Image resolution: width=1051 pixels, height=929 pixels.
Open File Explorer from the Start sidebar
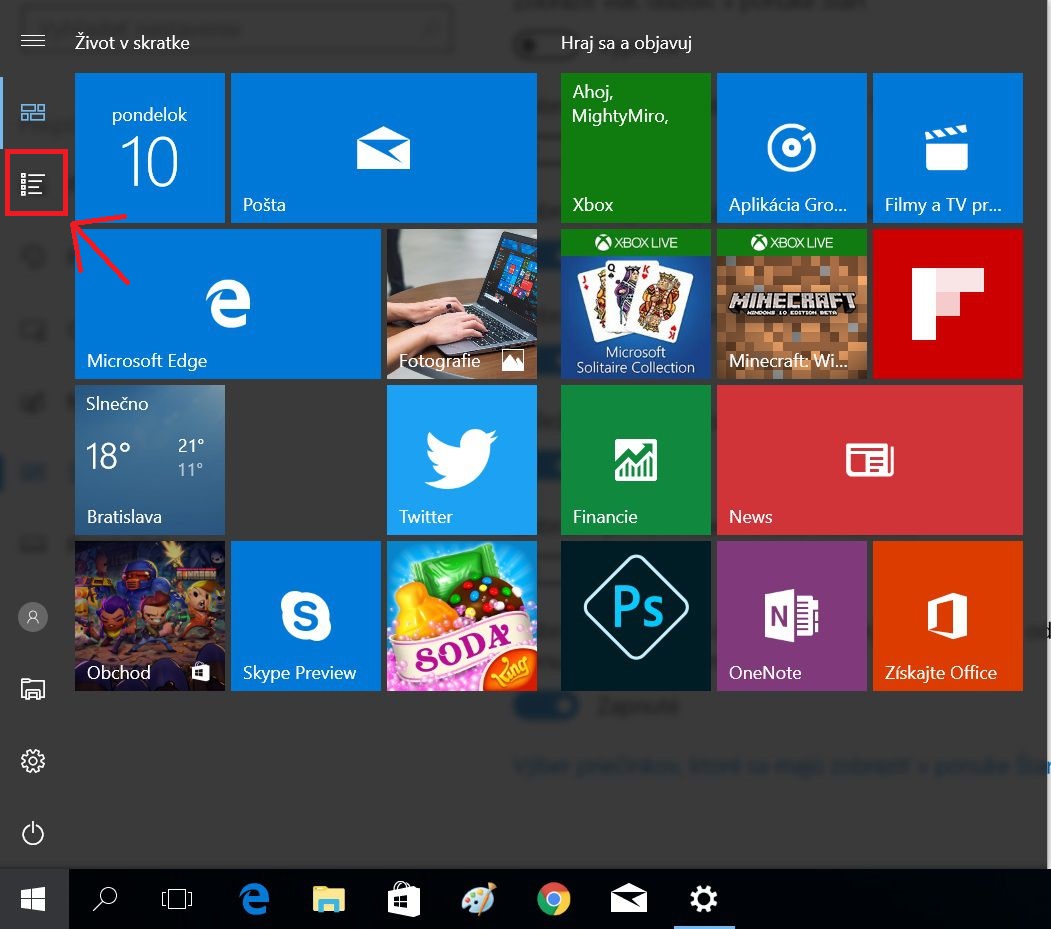pyautogui.click(x=33, y=689)
